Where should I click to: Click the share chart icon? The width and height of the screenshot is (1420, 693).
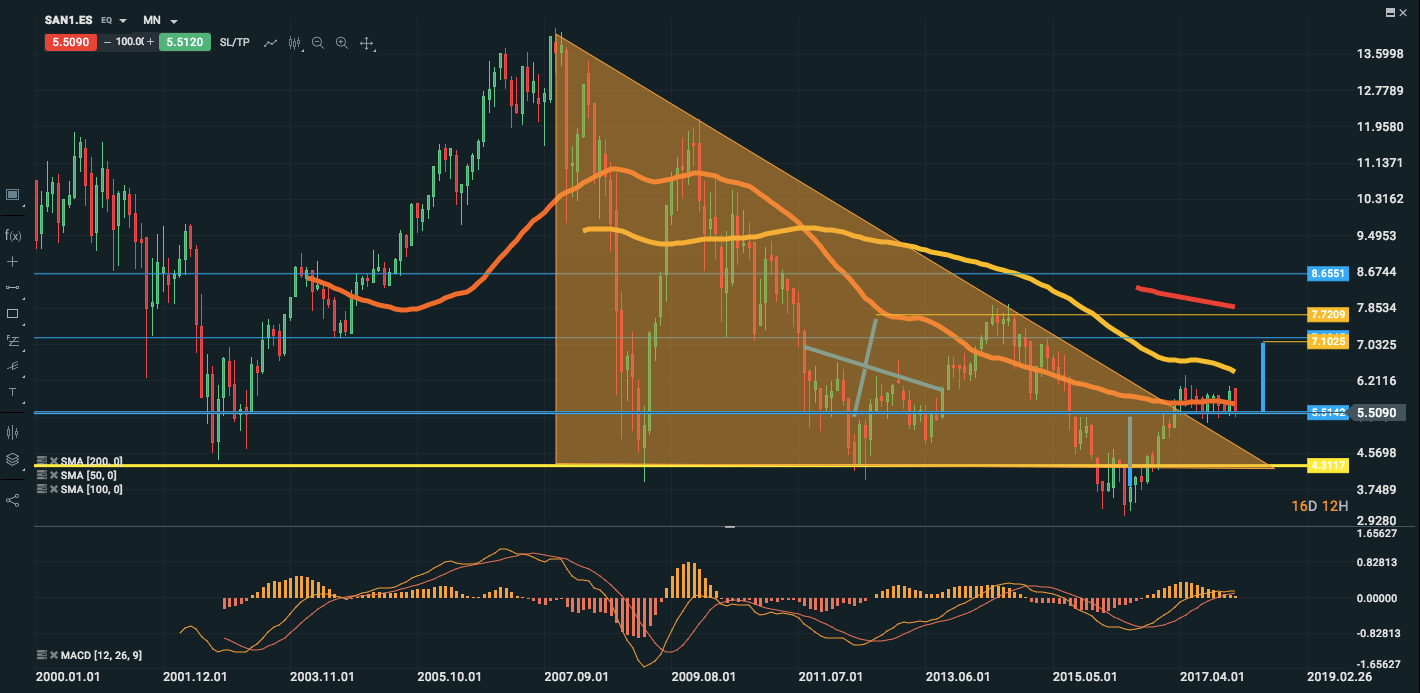[13, 499]
